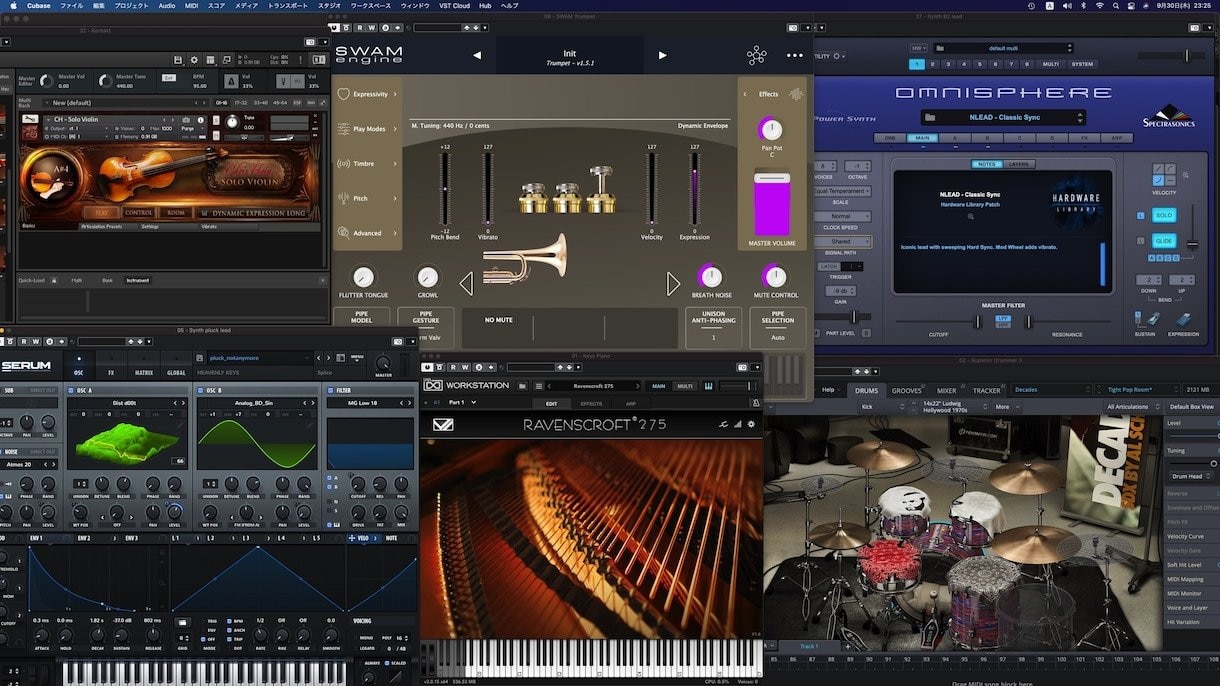Toggle Omnisphere SOLO button

point(1163,215)
